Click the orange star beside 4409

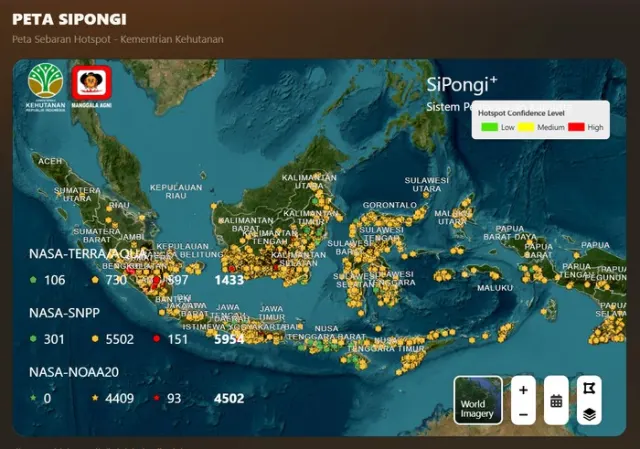pos(95,398)
